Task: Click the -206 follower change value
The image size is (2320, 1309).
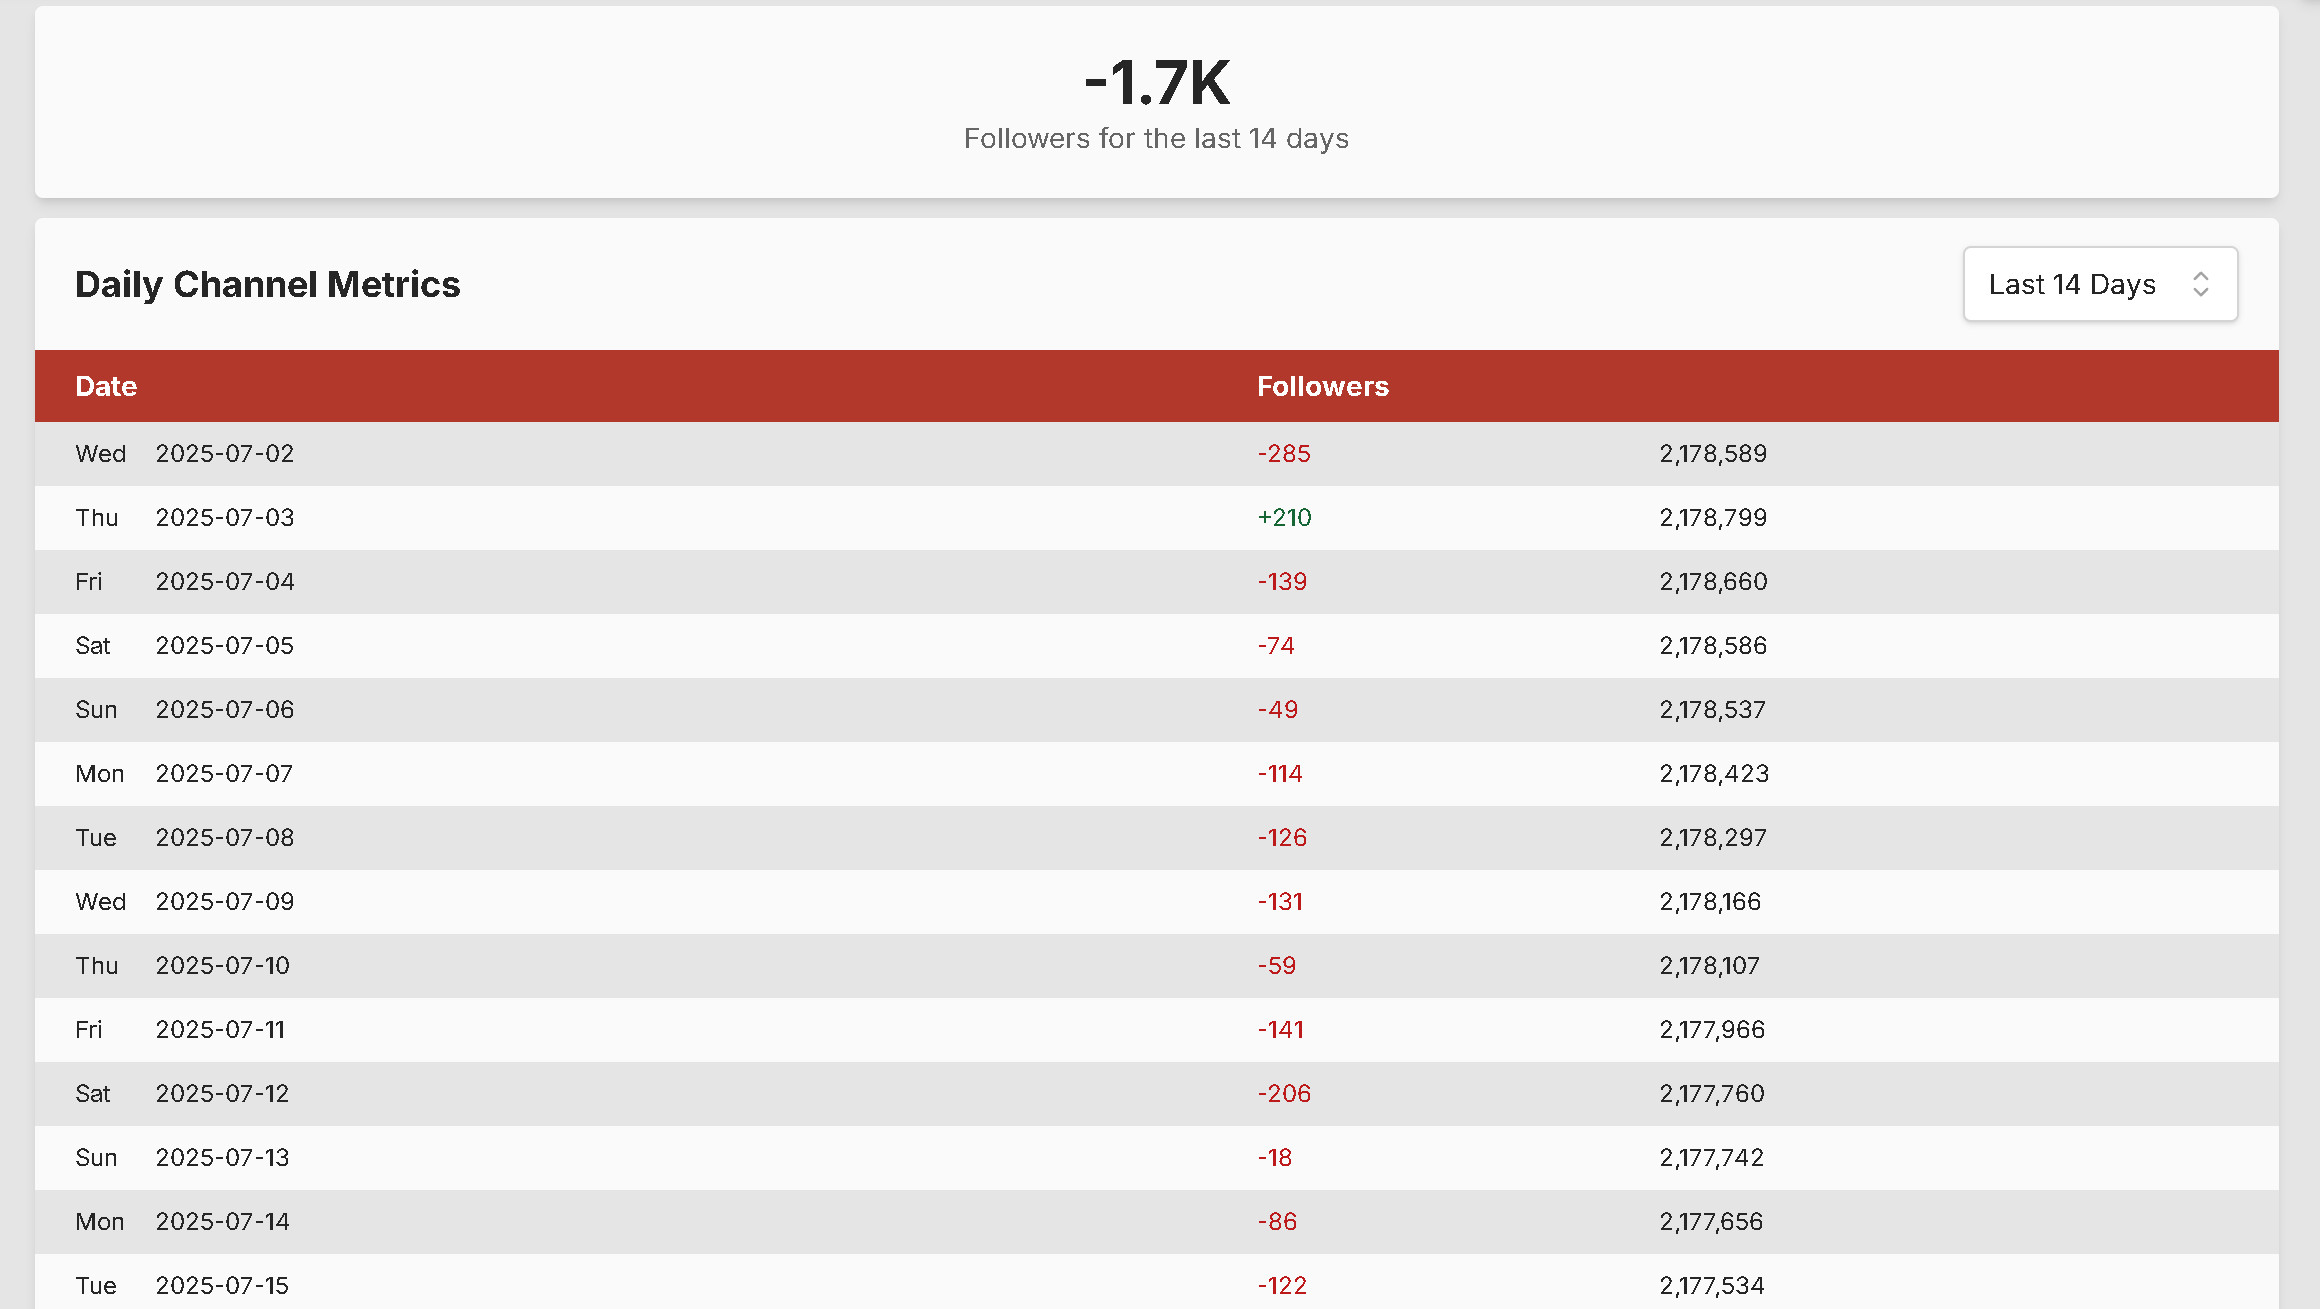Action: 1284,1093
